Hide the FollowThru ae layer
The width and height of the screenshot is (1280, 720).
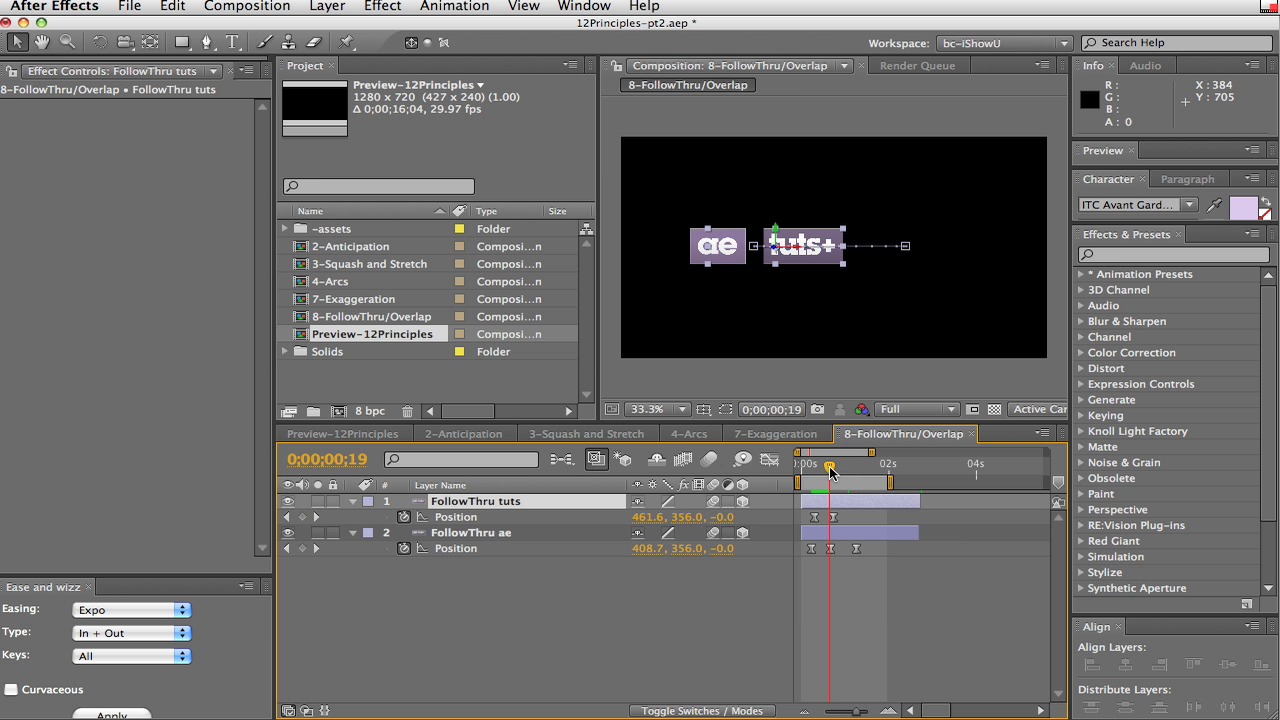[x=288, y=533]
